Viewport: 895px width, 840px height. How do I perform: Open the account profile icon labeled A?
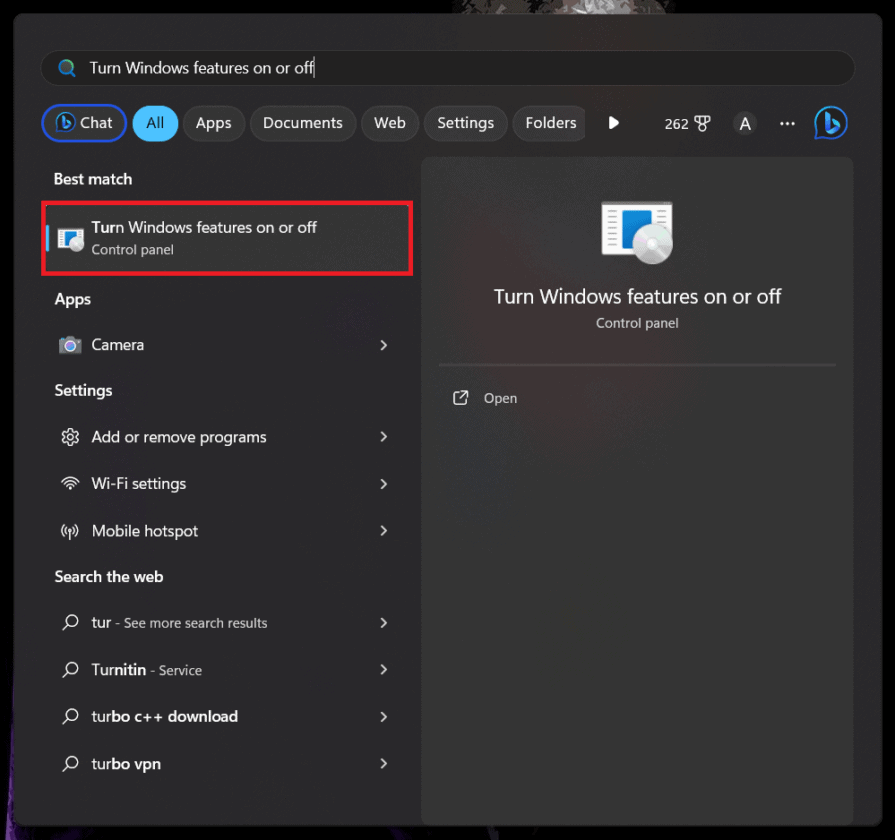click(x=745, y=123)
